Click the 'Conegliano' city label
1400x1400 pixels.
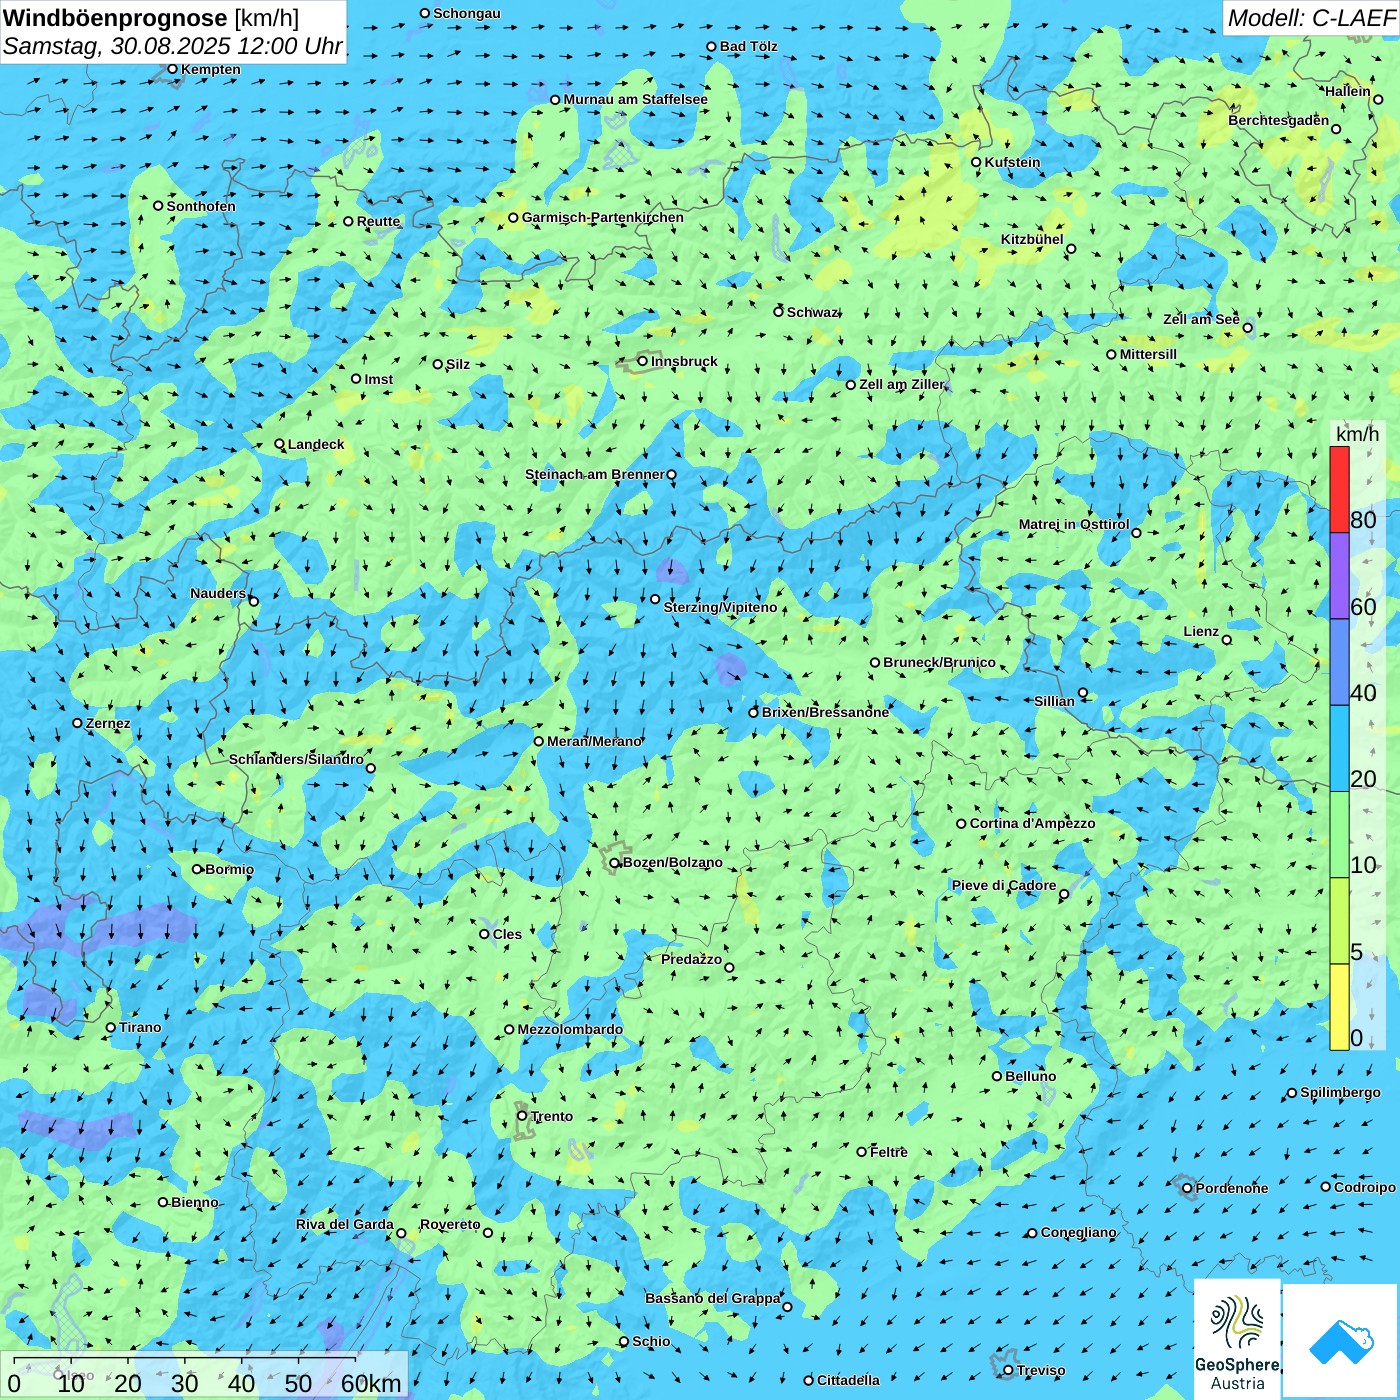(x=1078, y=1232)
